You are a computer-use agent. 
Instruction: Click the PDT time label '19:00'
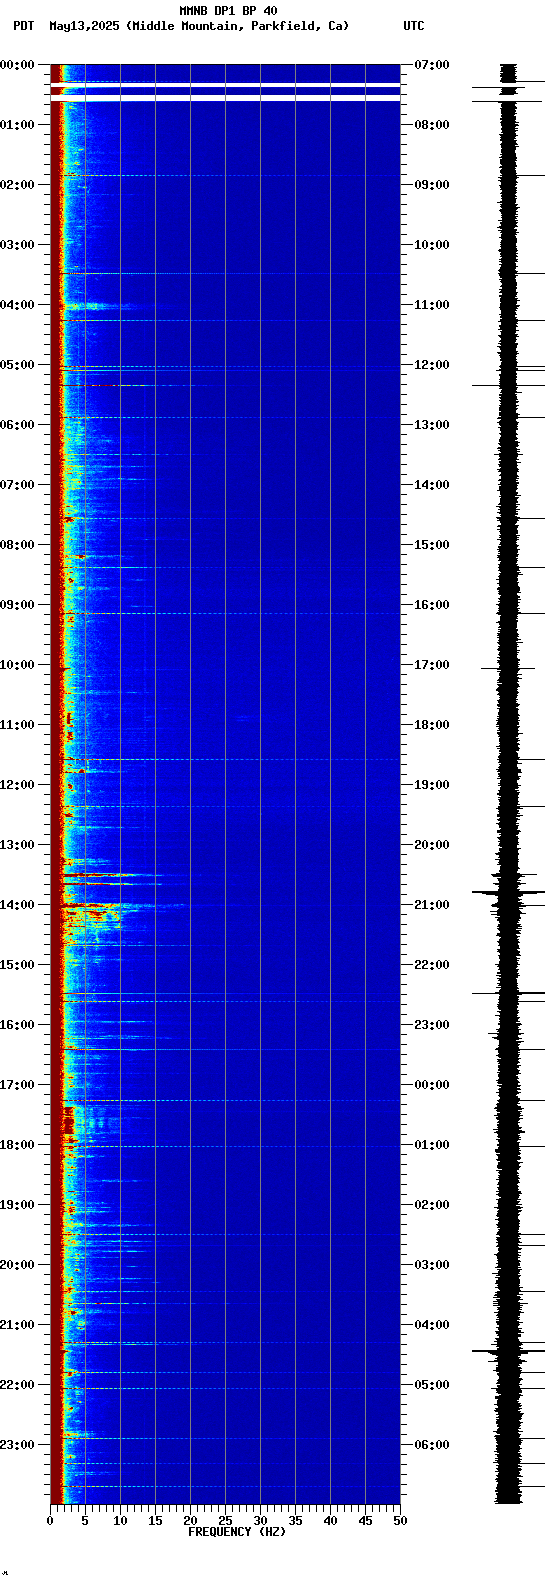pos(17,1205)
